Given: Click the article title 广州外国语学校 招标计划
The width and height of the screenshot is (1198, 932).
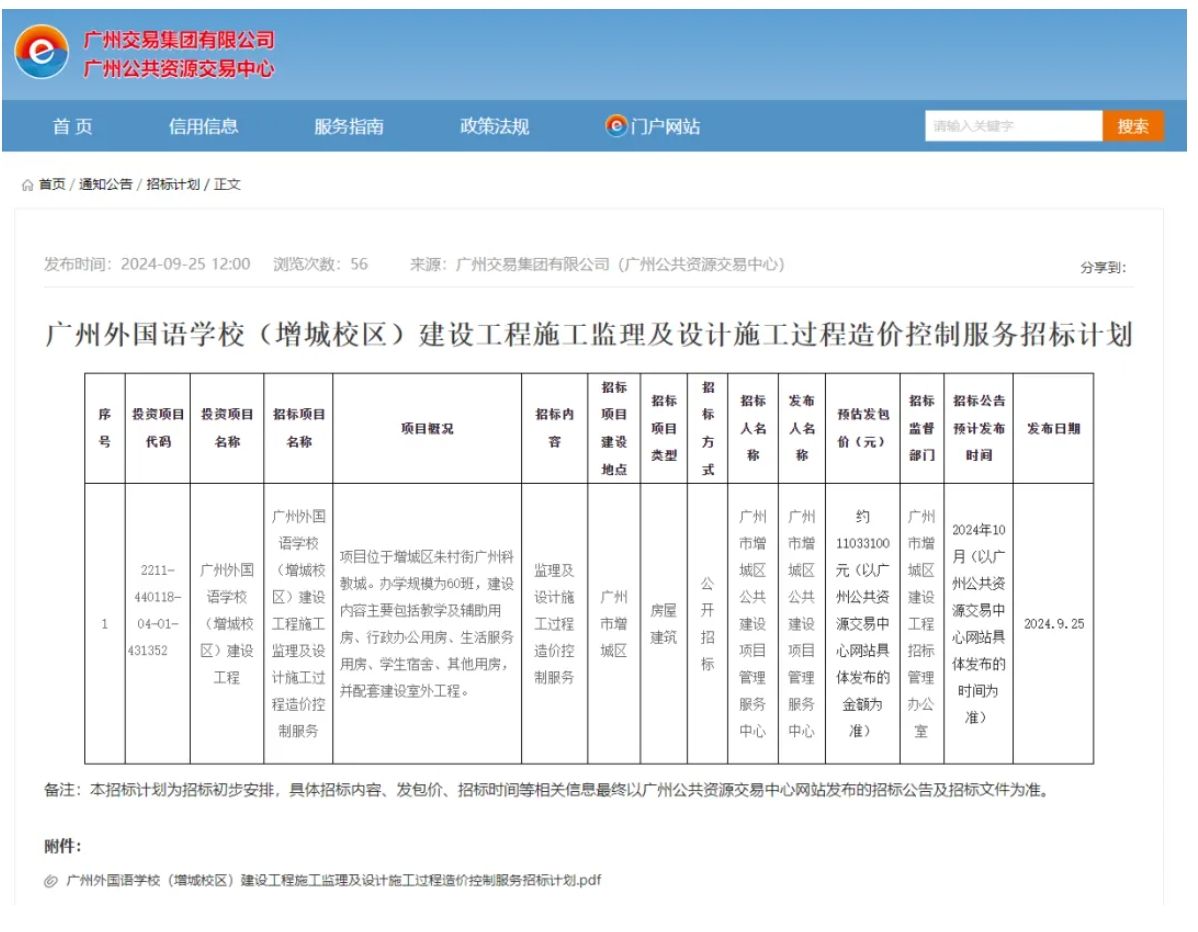Looking at the screenshot, I should 588,335.
